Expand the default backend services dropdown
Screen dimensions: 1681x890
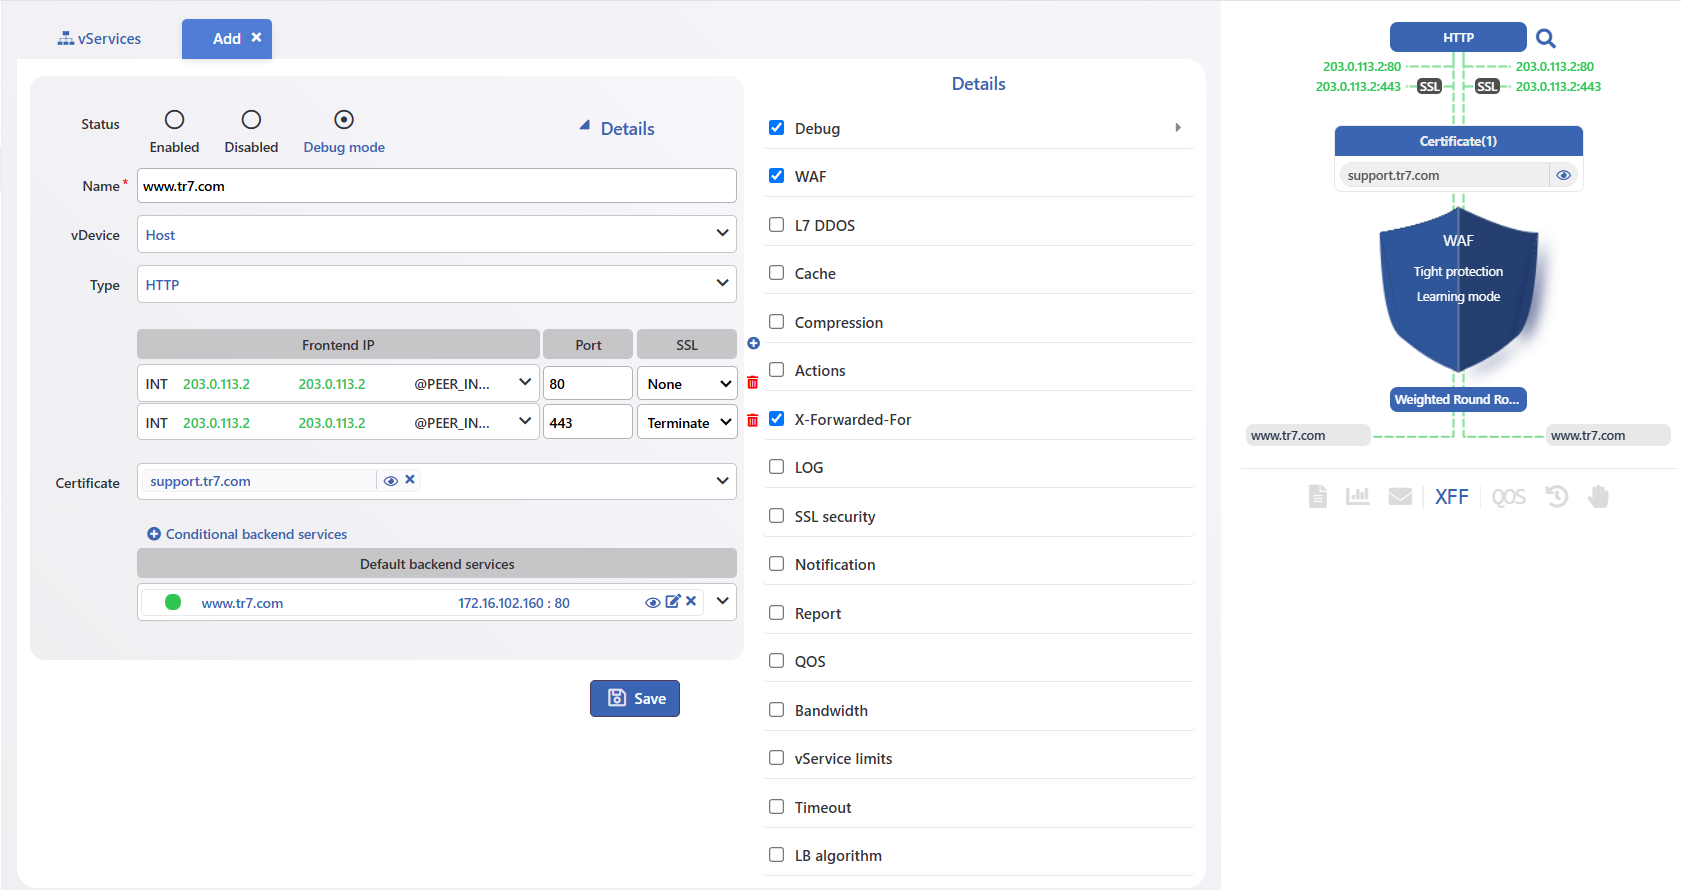tap(723, 601)
